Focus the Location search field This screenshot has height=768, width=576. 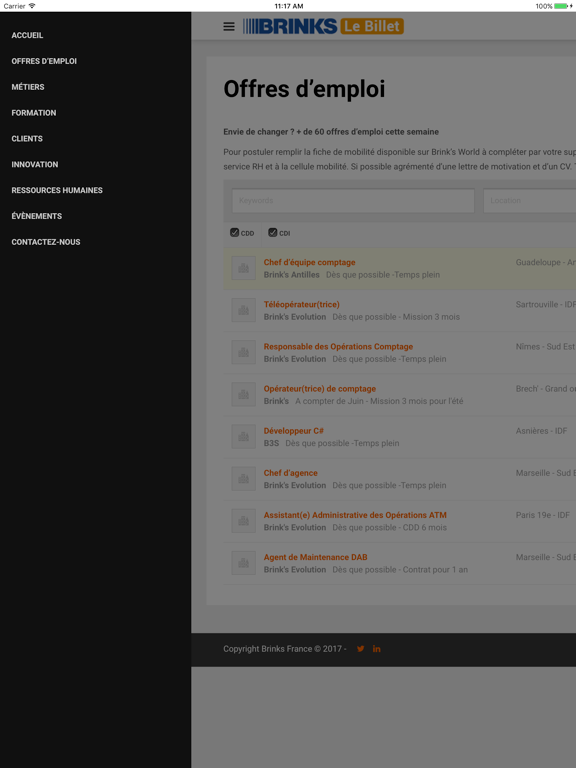click(529, 201)
